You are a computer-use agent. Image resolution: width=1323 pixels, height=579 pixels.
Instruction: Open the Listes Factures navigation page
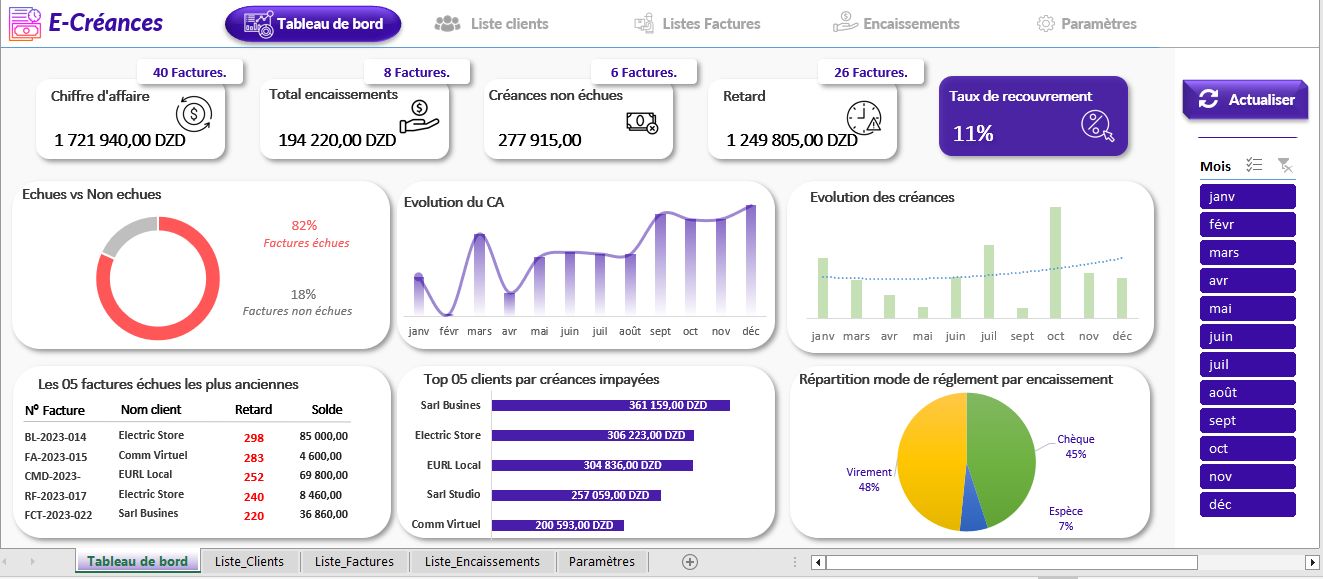pyautogui.click(x=697, y=24)
